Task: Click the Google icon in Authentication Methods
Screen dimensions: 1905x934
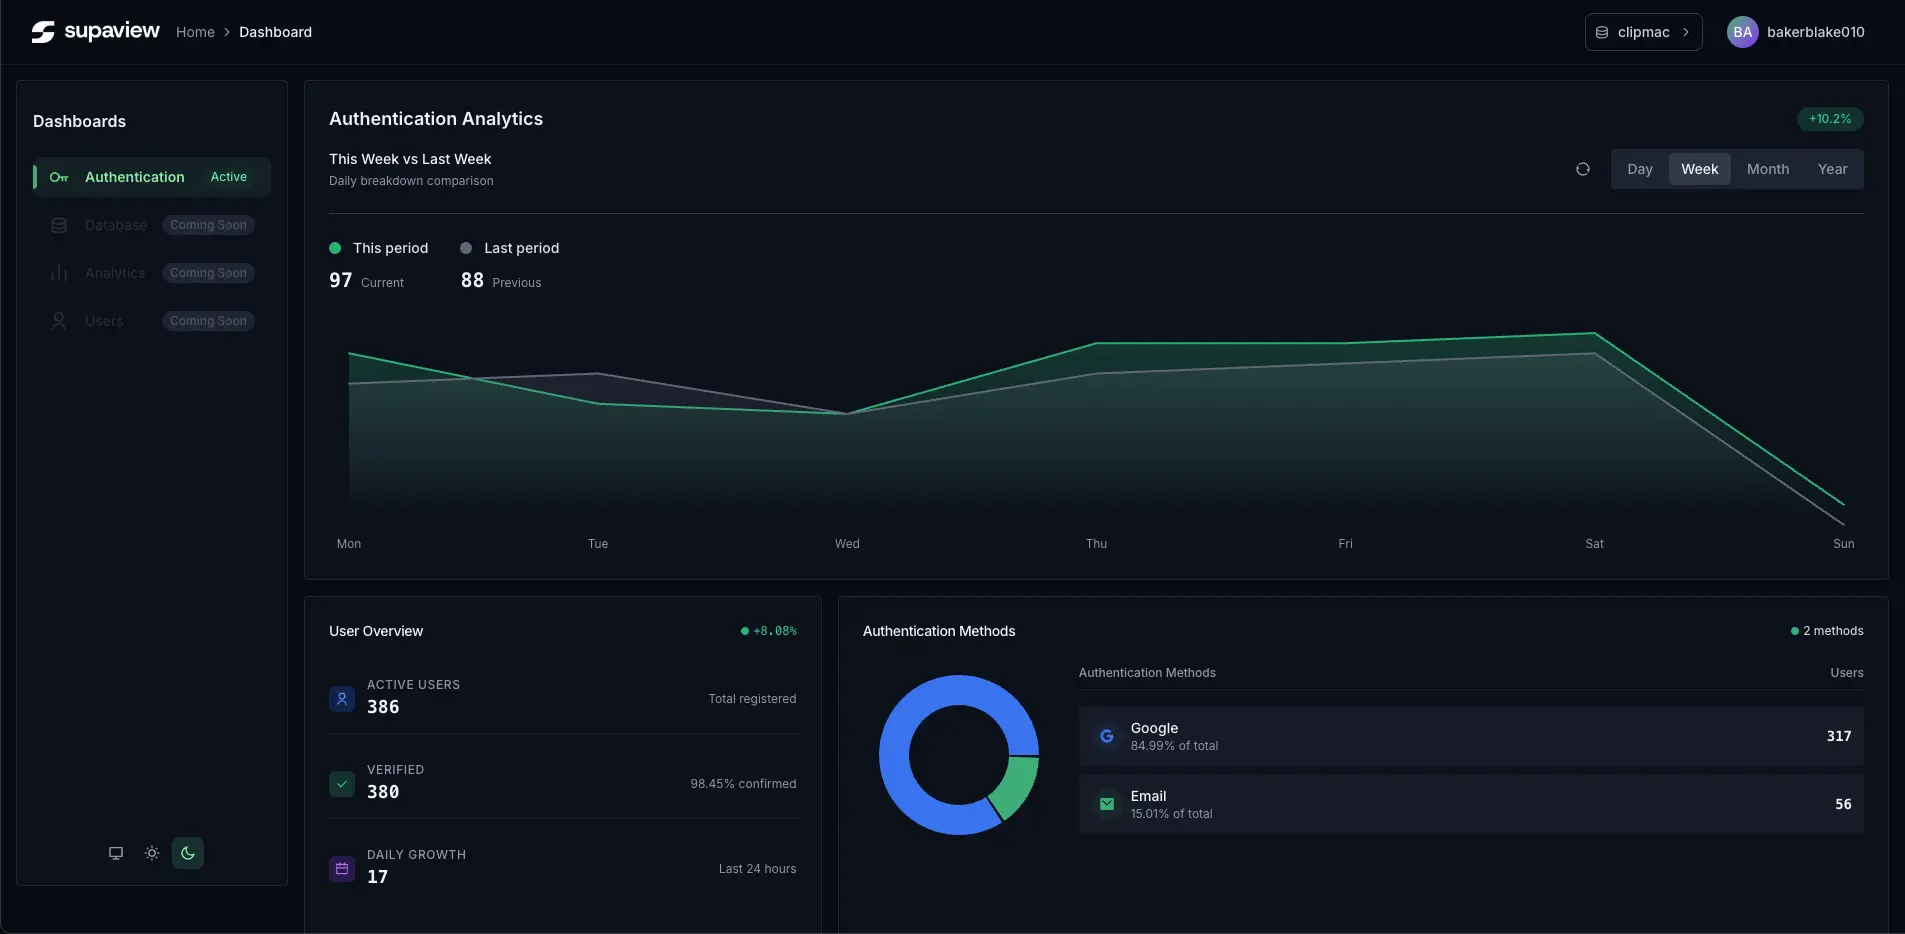Action: [1106, 736]
